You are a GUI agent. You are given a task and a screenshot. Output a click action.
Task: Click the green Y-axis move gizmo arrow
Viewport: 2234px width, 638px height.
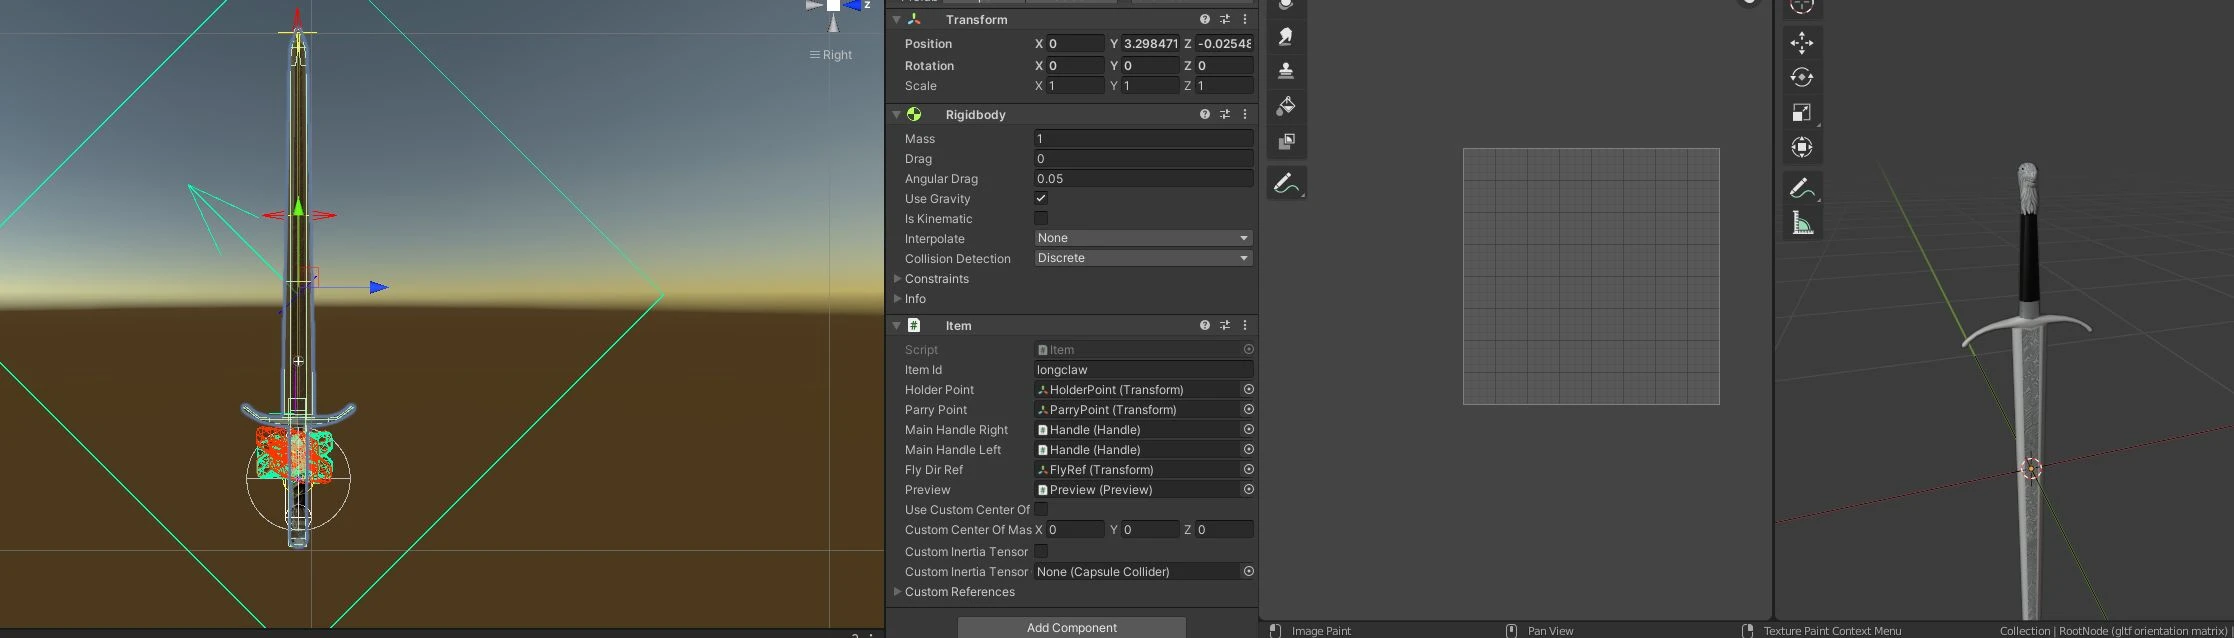tap(298, 208)
